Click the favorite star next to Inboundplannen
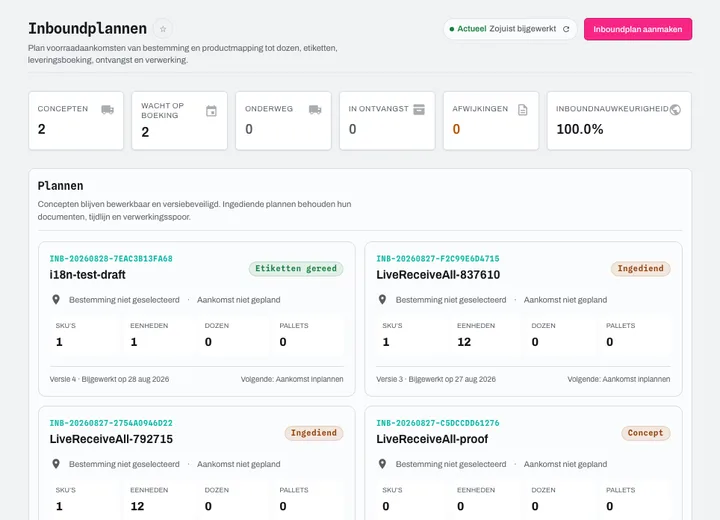Screen dimensions: 720x520 pos(163,29)
